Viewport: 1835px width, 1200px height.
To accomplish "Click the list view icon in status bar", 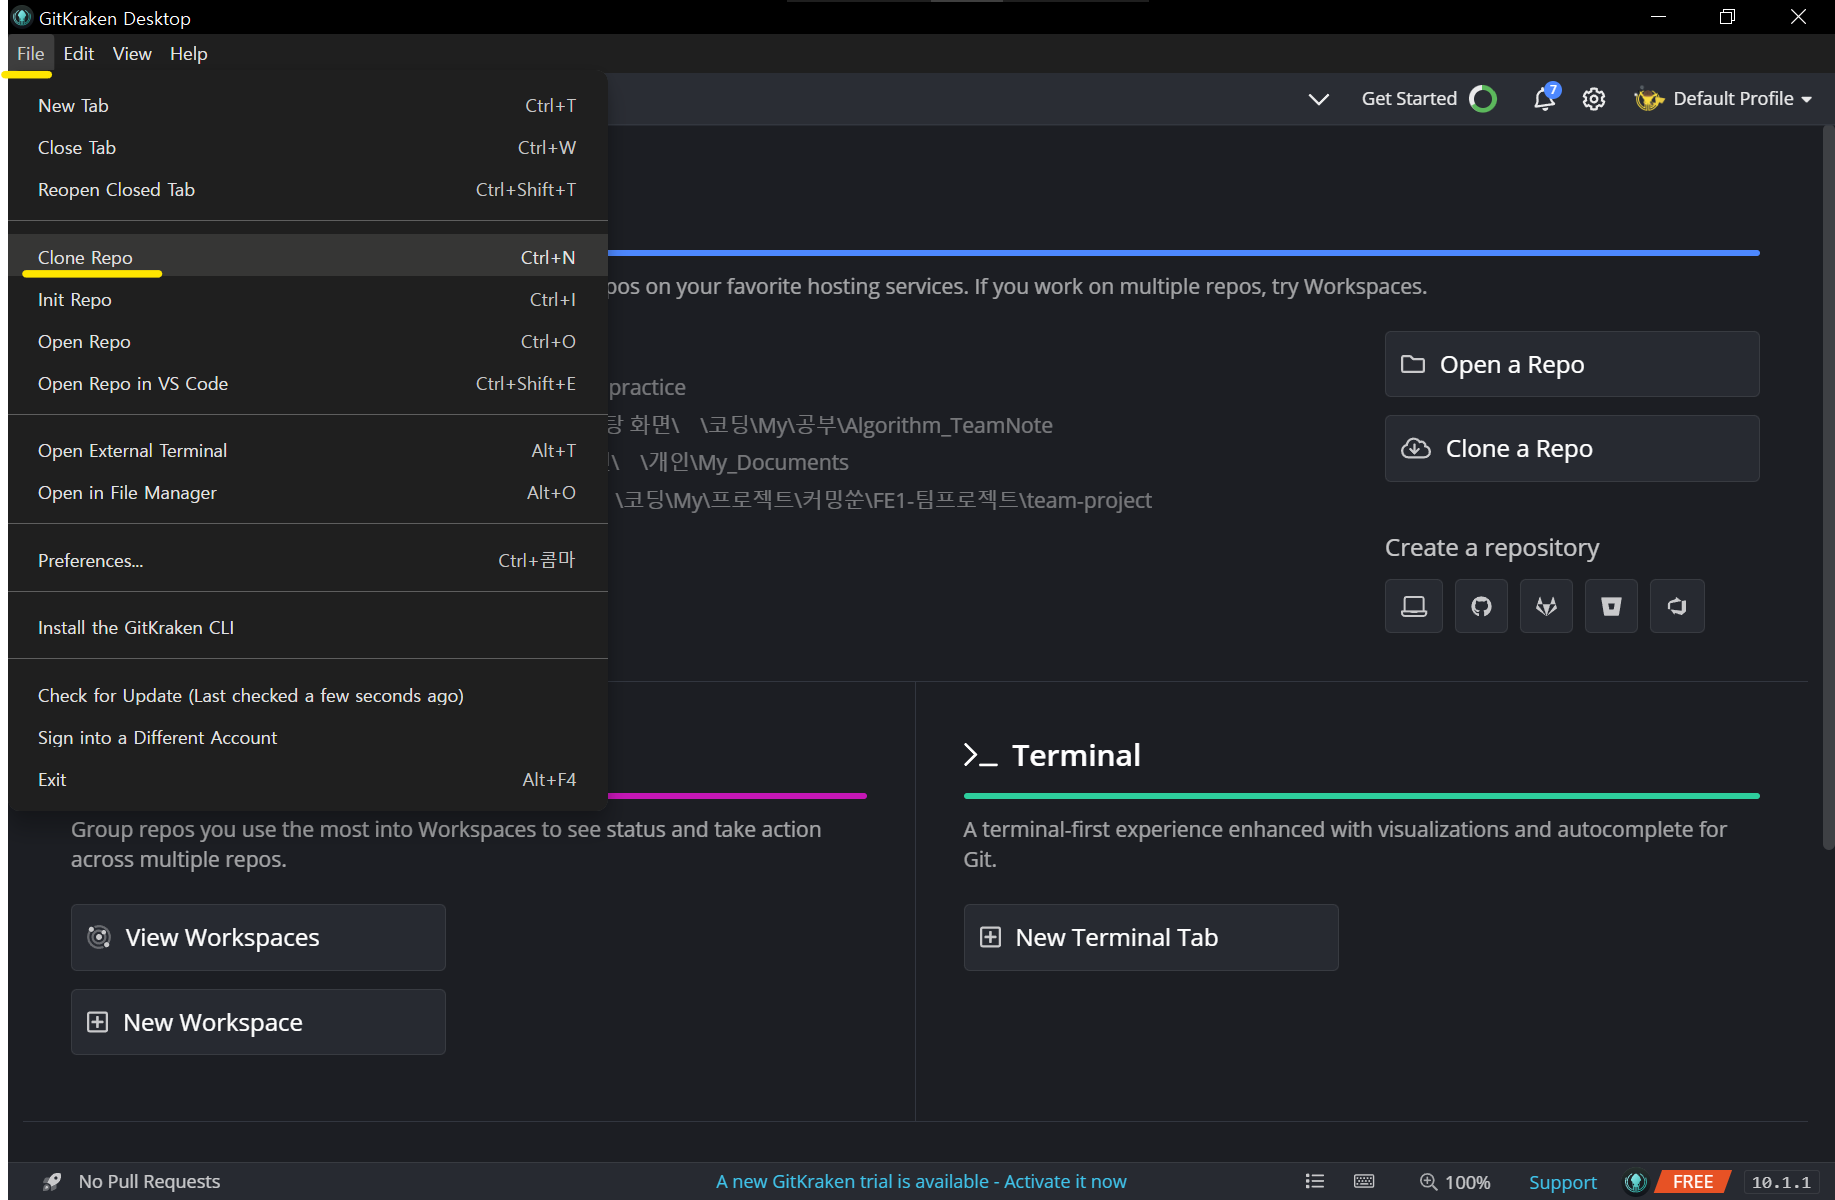I will coord(1315,1182).
